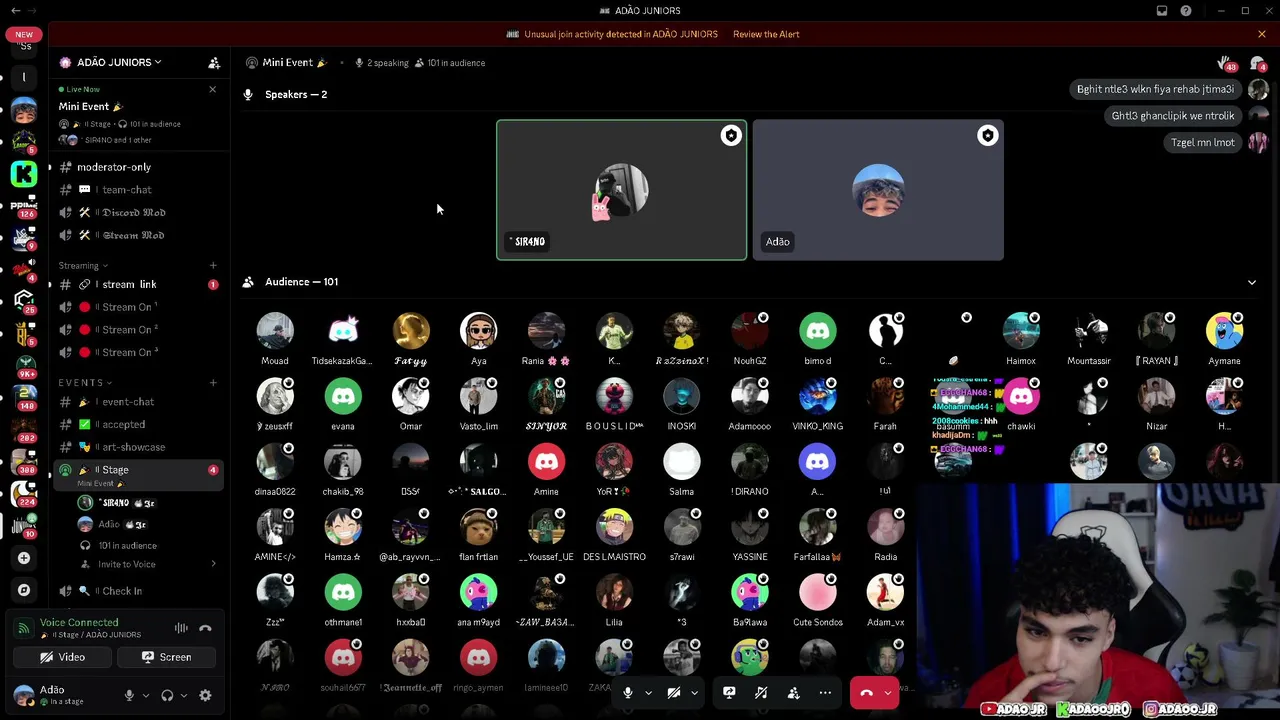
Task: Click the Review the Alert link
Action: click(766, 34)
